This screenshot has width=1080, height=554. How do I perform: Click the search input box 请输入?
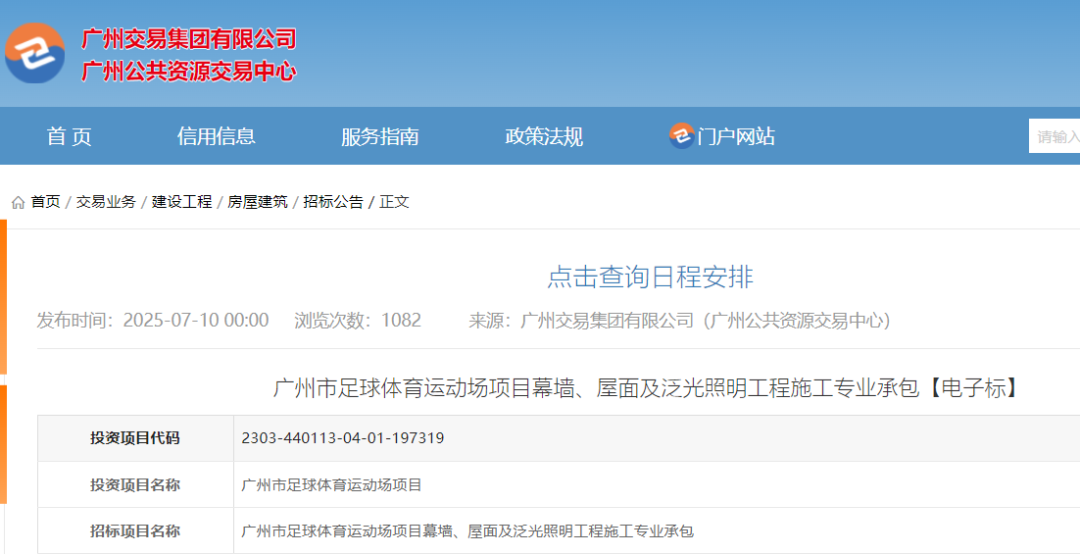pyautogui.click(x=1055, y=136)
